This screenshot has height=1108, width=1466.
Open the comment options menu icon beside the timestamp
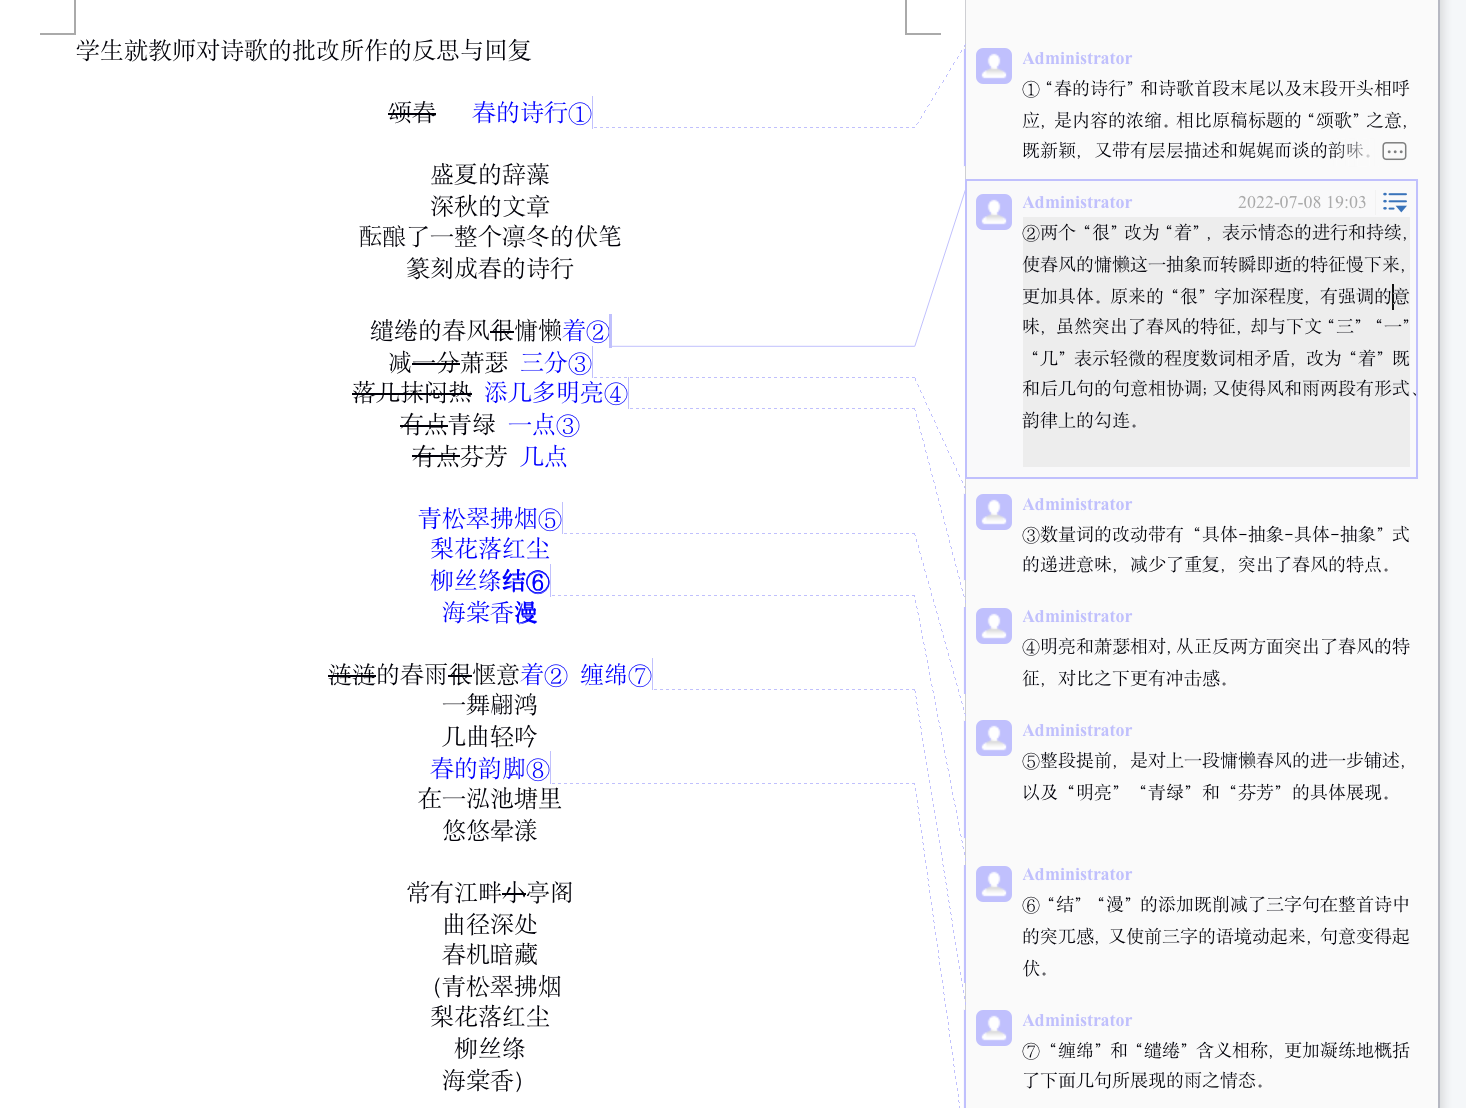pyautogui.click(x=1394, y=202)
